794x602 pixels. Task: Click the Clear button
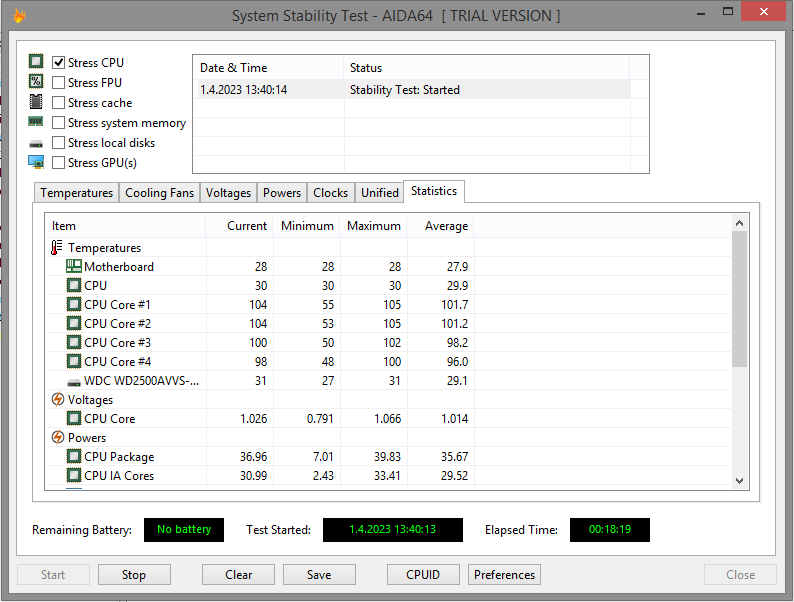tap(239, 575)
